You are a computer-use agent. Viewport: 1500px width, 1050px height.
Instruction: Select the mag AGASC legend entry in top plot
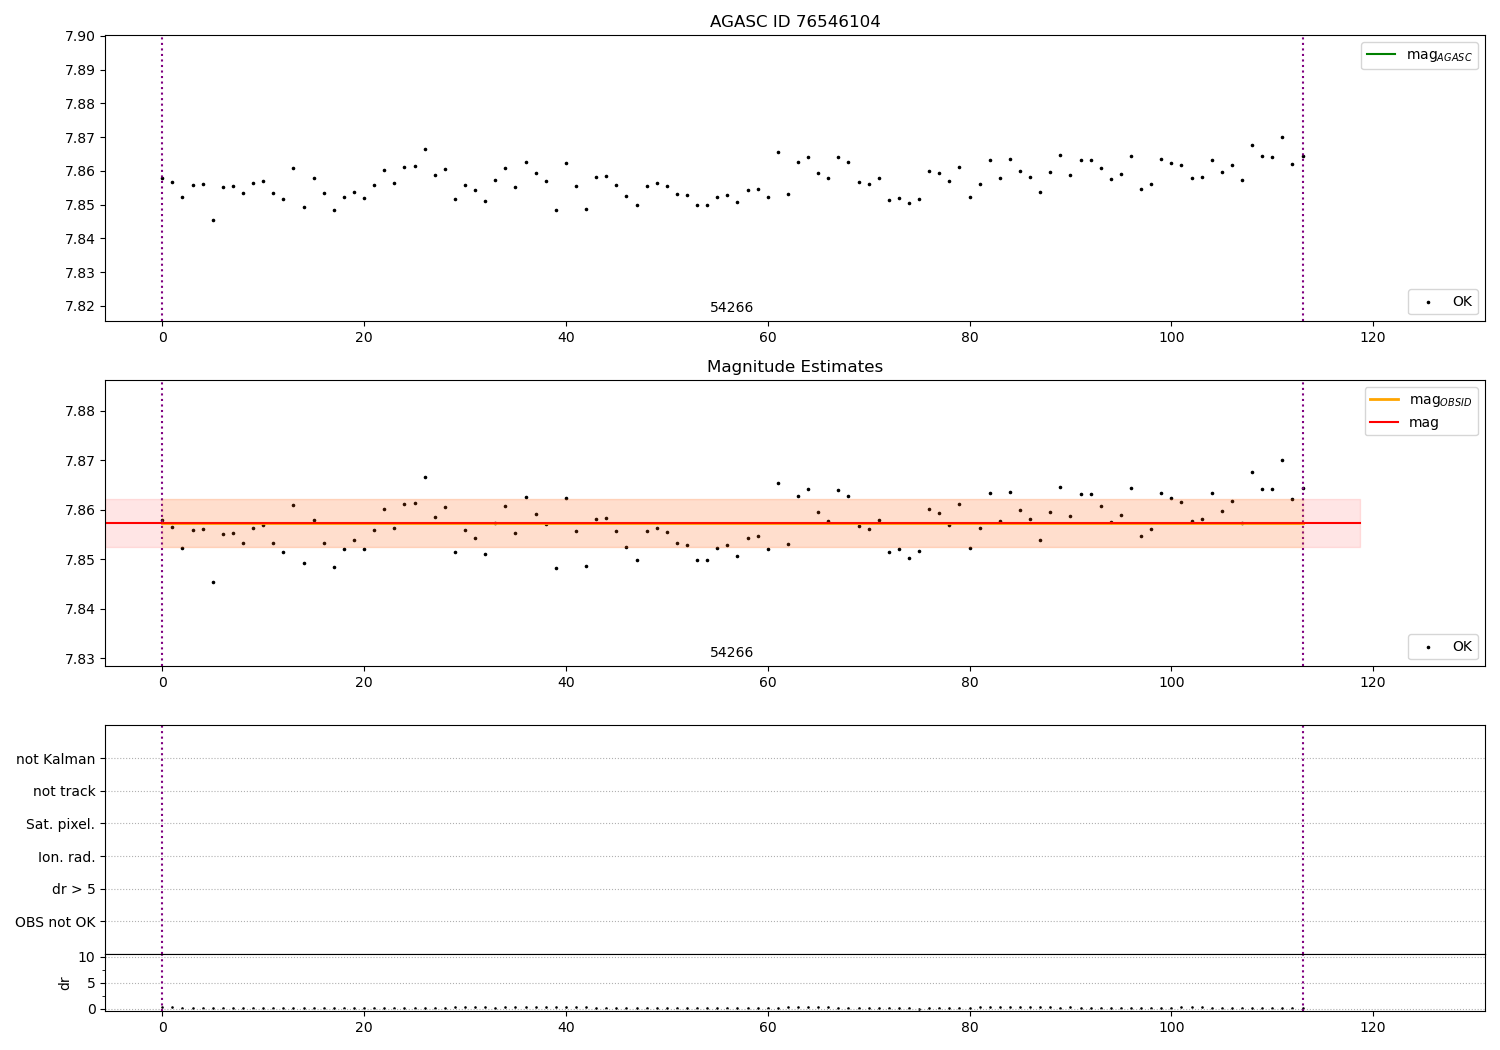pyautogui.click(x=1420, y=55)
